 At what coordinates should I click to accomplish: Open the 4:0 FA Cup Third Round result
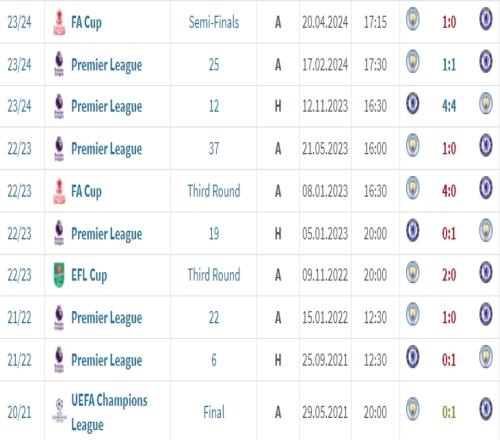449,191
